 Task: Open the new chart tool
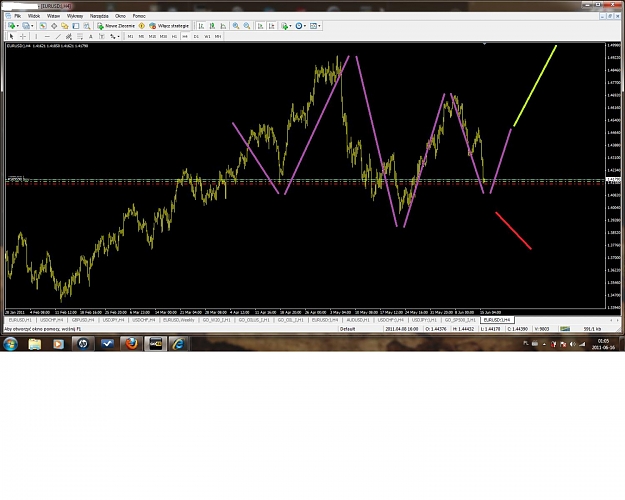(x=11, y=26)
